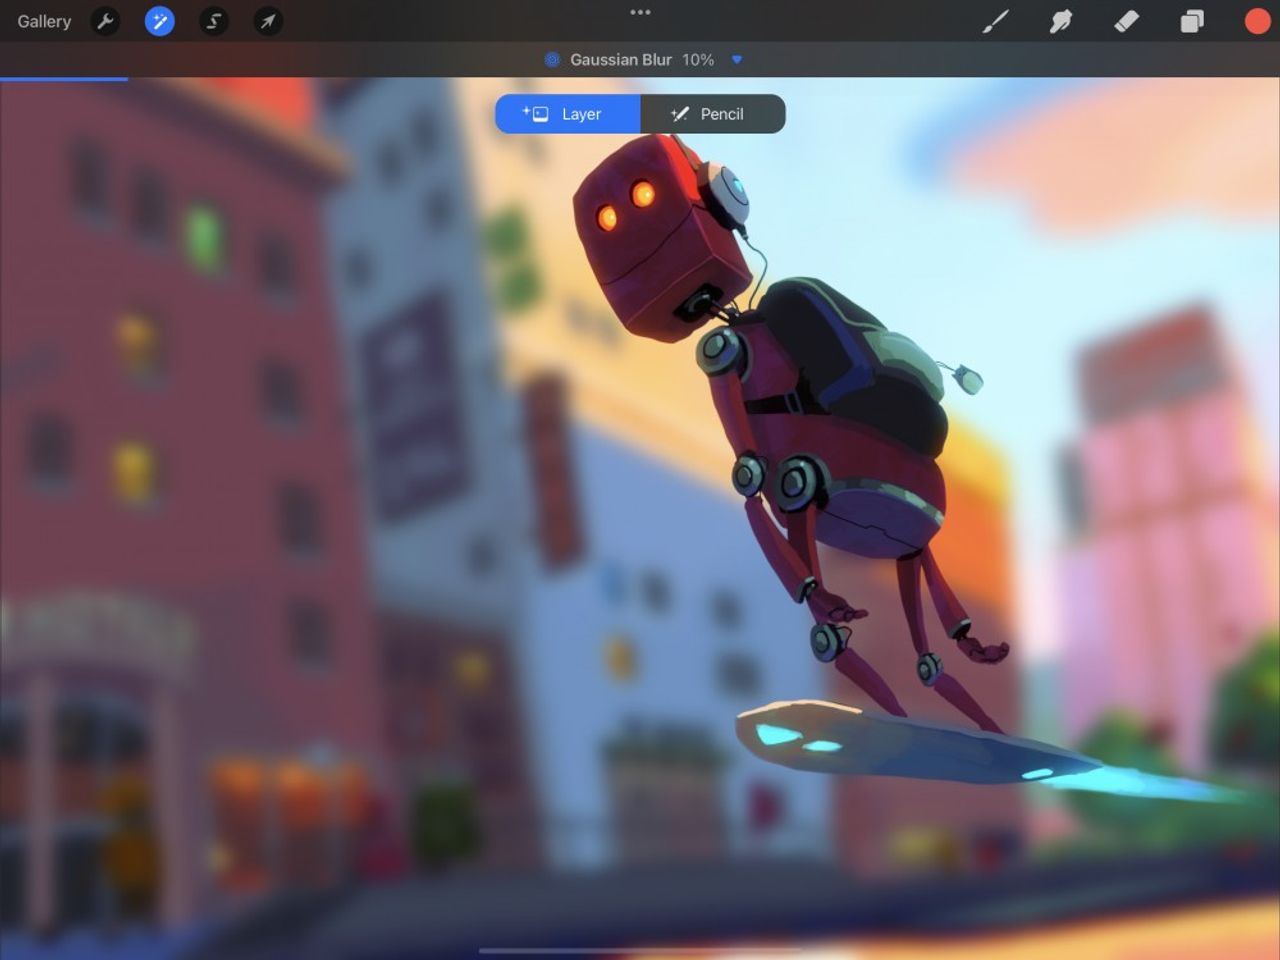Image resolution: width=1280 pixels, height=960 pixels.
Task: Tap the 10% blur value
Action: click(697, 59)
